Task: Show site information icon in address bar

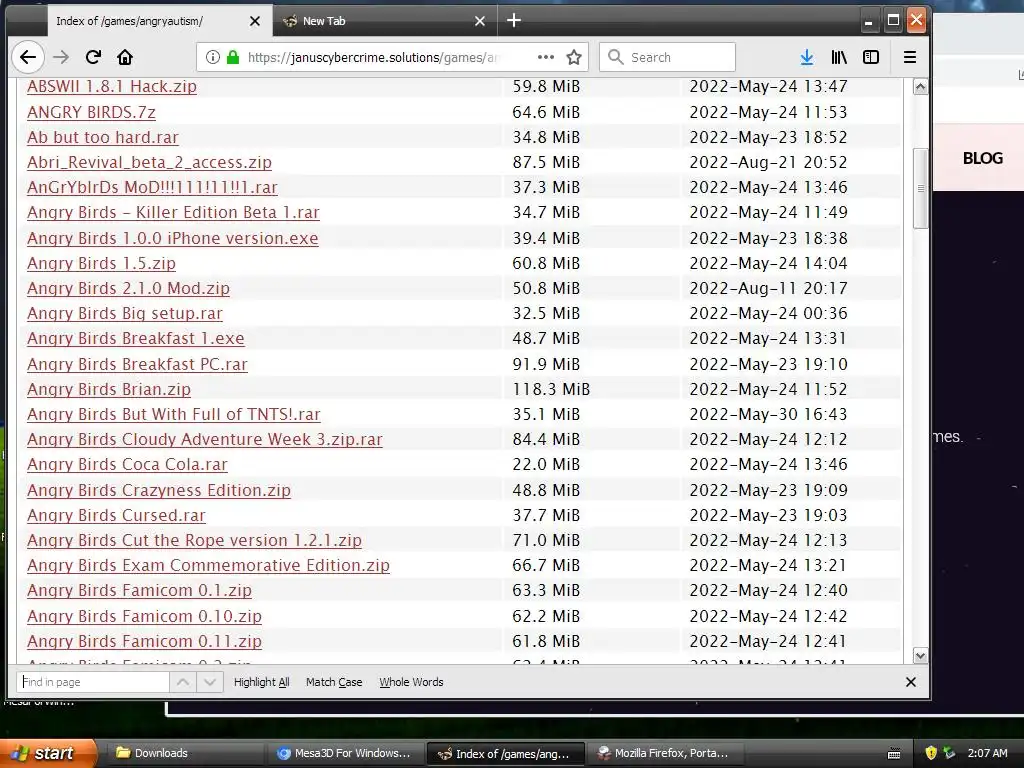Action: 213,57
